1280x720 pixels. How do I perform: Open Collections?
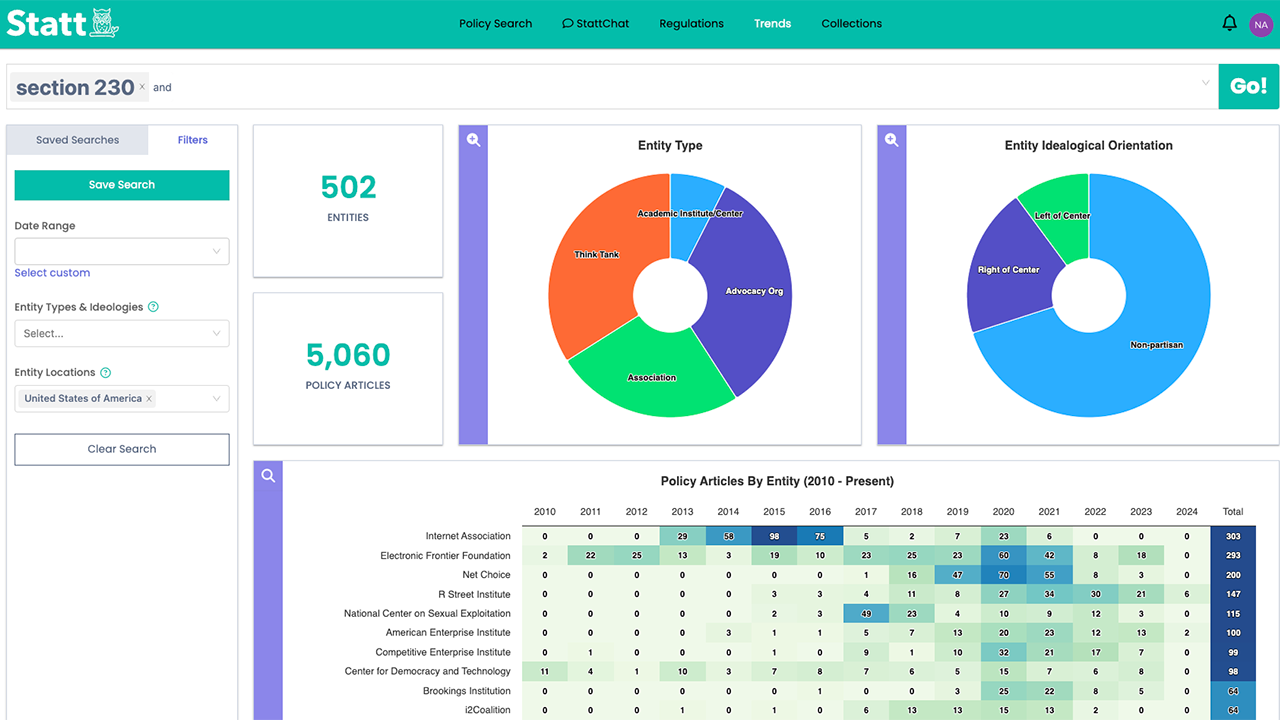click(852, 24)
